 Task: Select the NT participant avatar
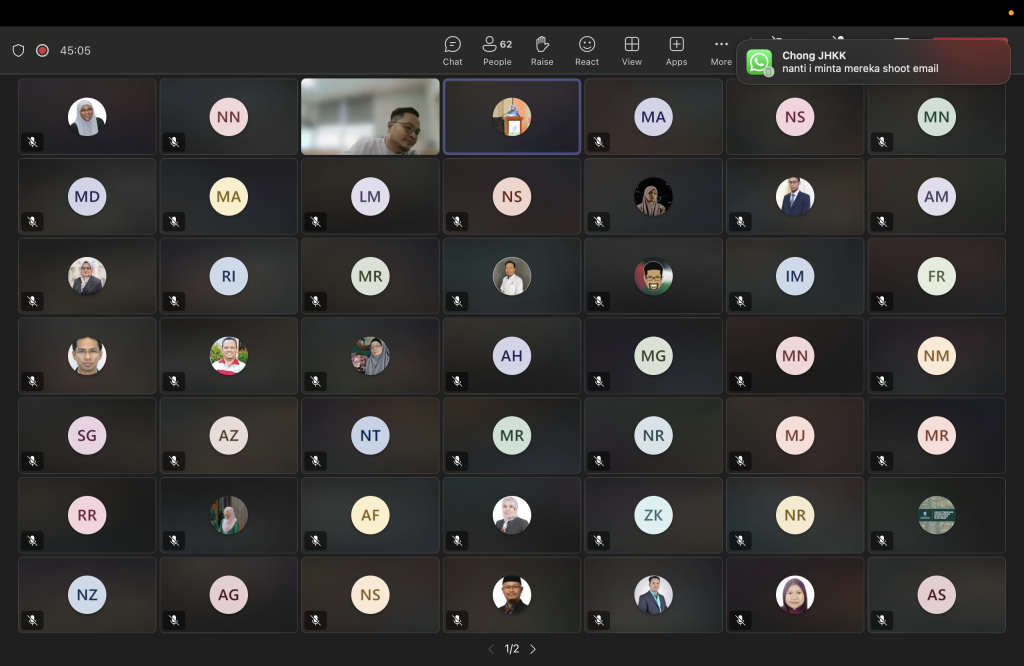click(370, 436)
